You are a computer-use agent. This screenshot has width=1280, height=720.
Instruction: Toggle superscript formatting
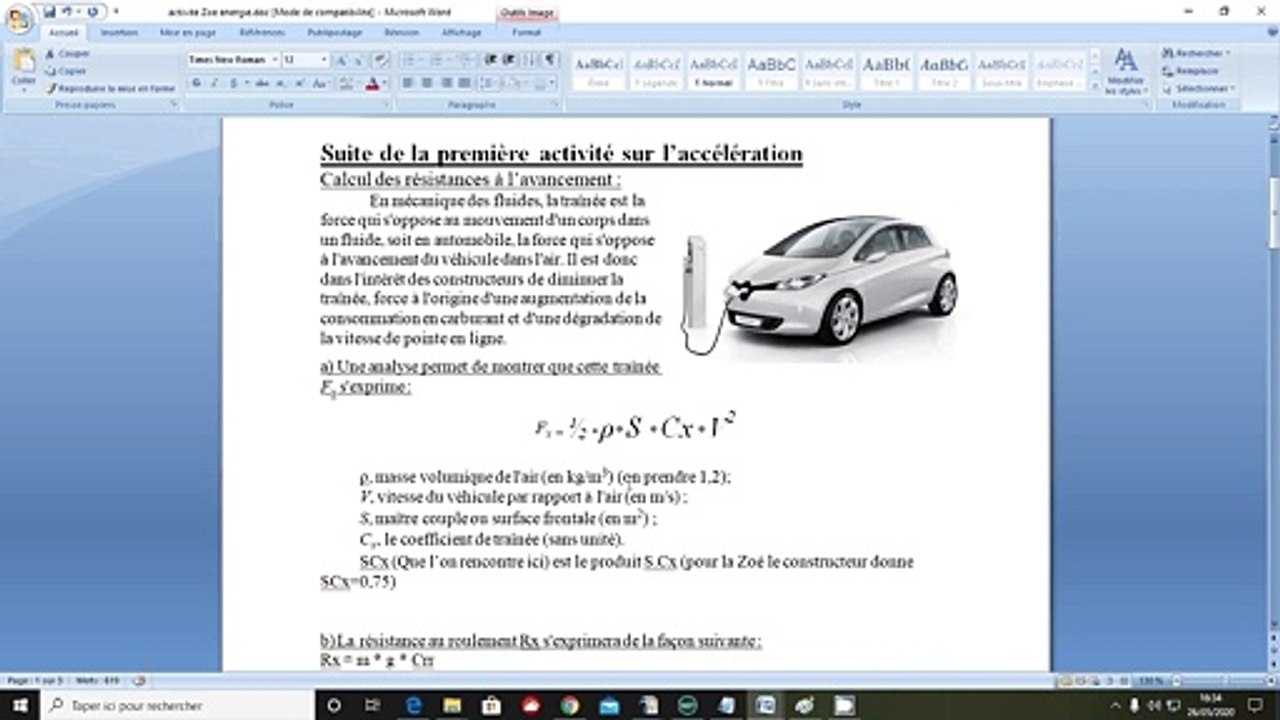pyautogui.click(x=298, y=83)
